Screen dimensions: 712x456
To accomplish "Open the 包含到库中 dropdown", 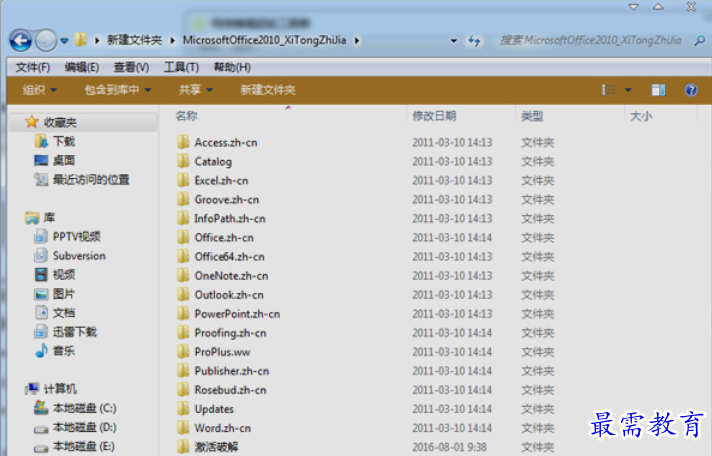I will tap(118, 90).
